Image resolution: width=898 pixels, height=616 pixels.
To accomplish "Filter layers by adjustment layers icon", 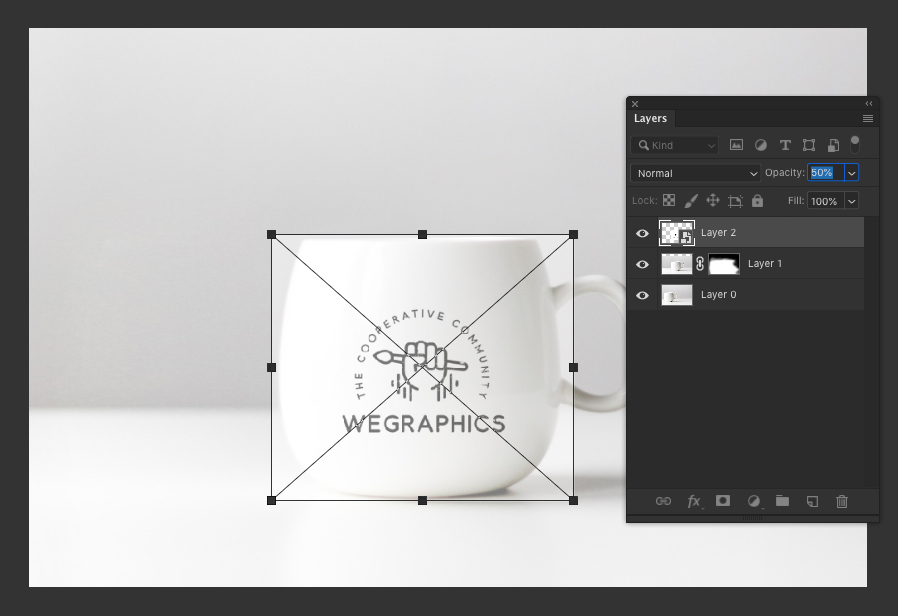I will (761, 145).
